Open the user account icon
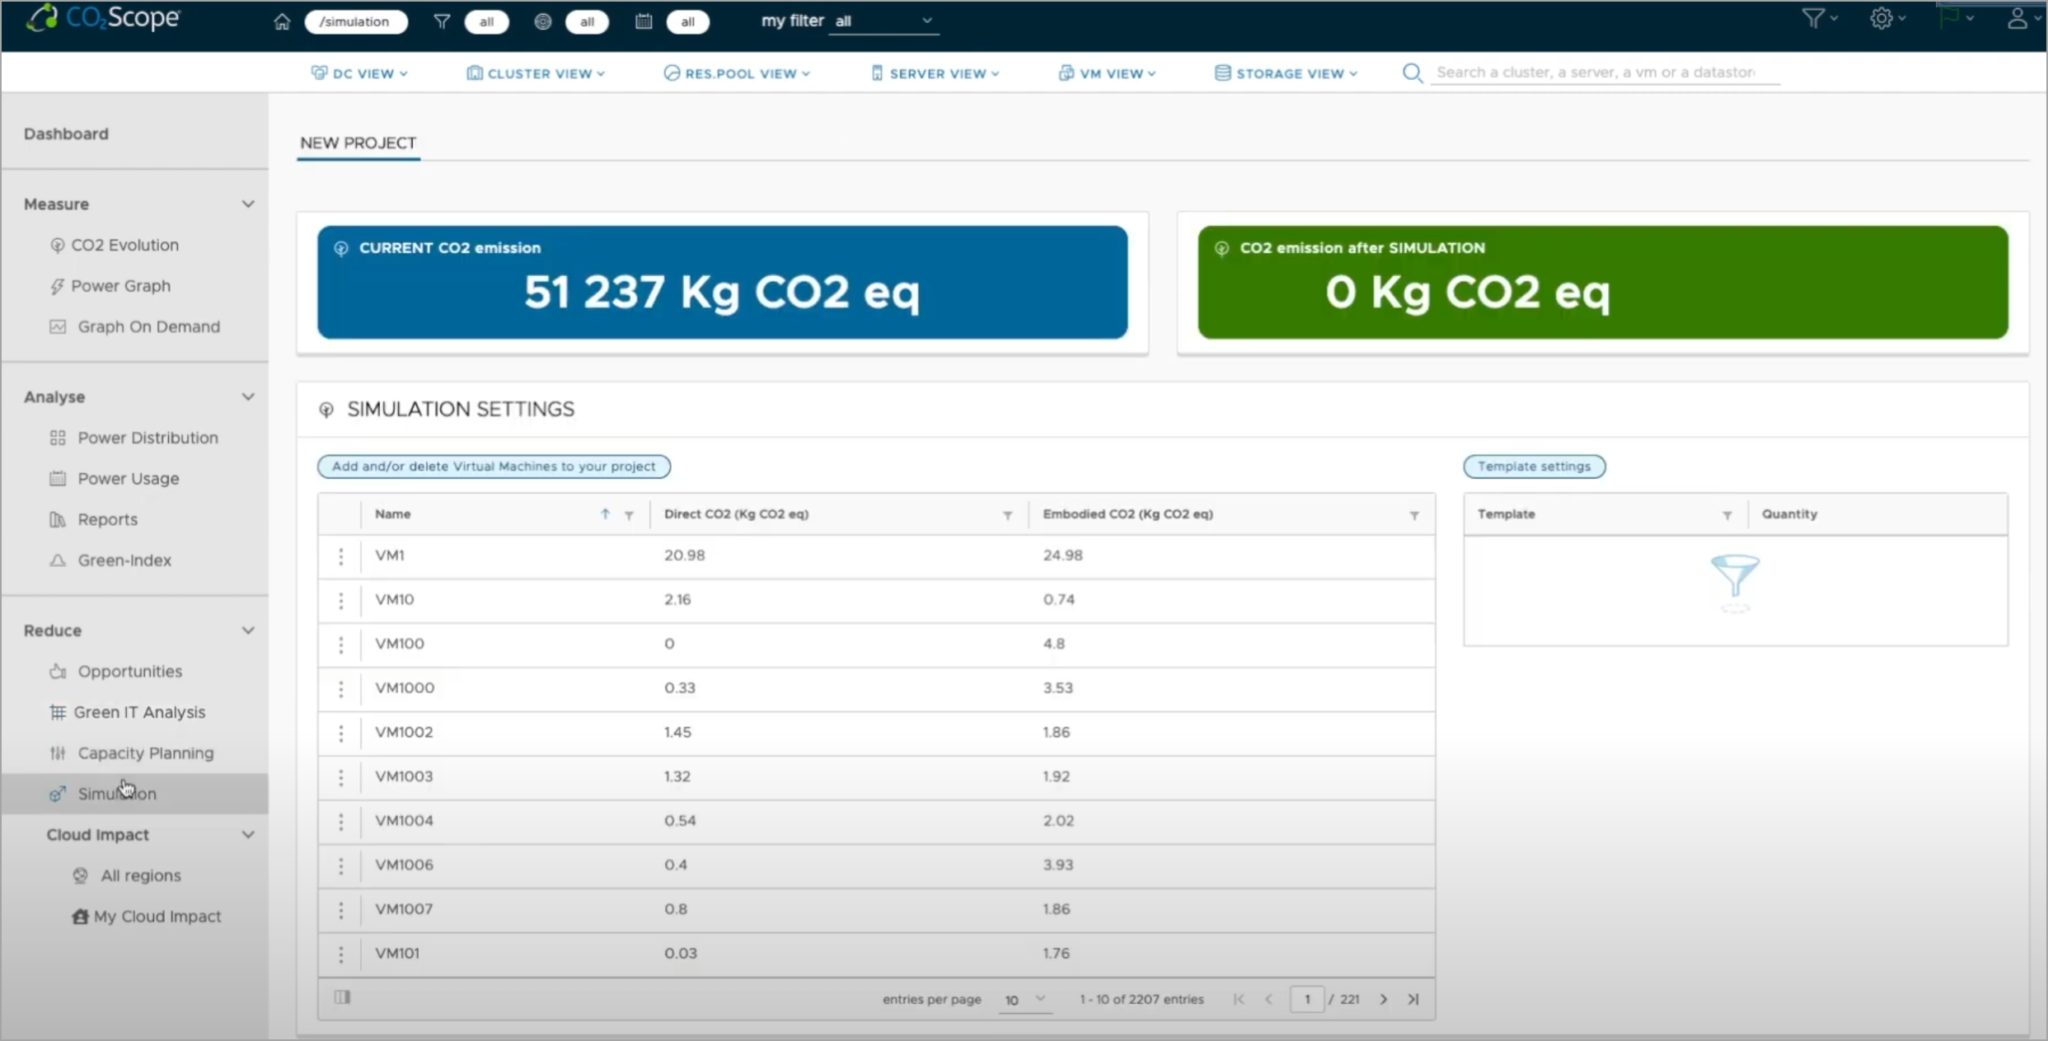The height and width of the screenshot is (1041, 2048). click(x=2021, y=18)
